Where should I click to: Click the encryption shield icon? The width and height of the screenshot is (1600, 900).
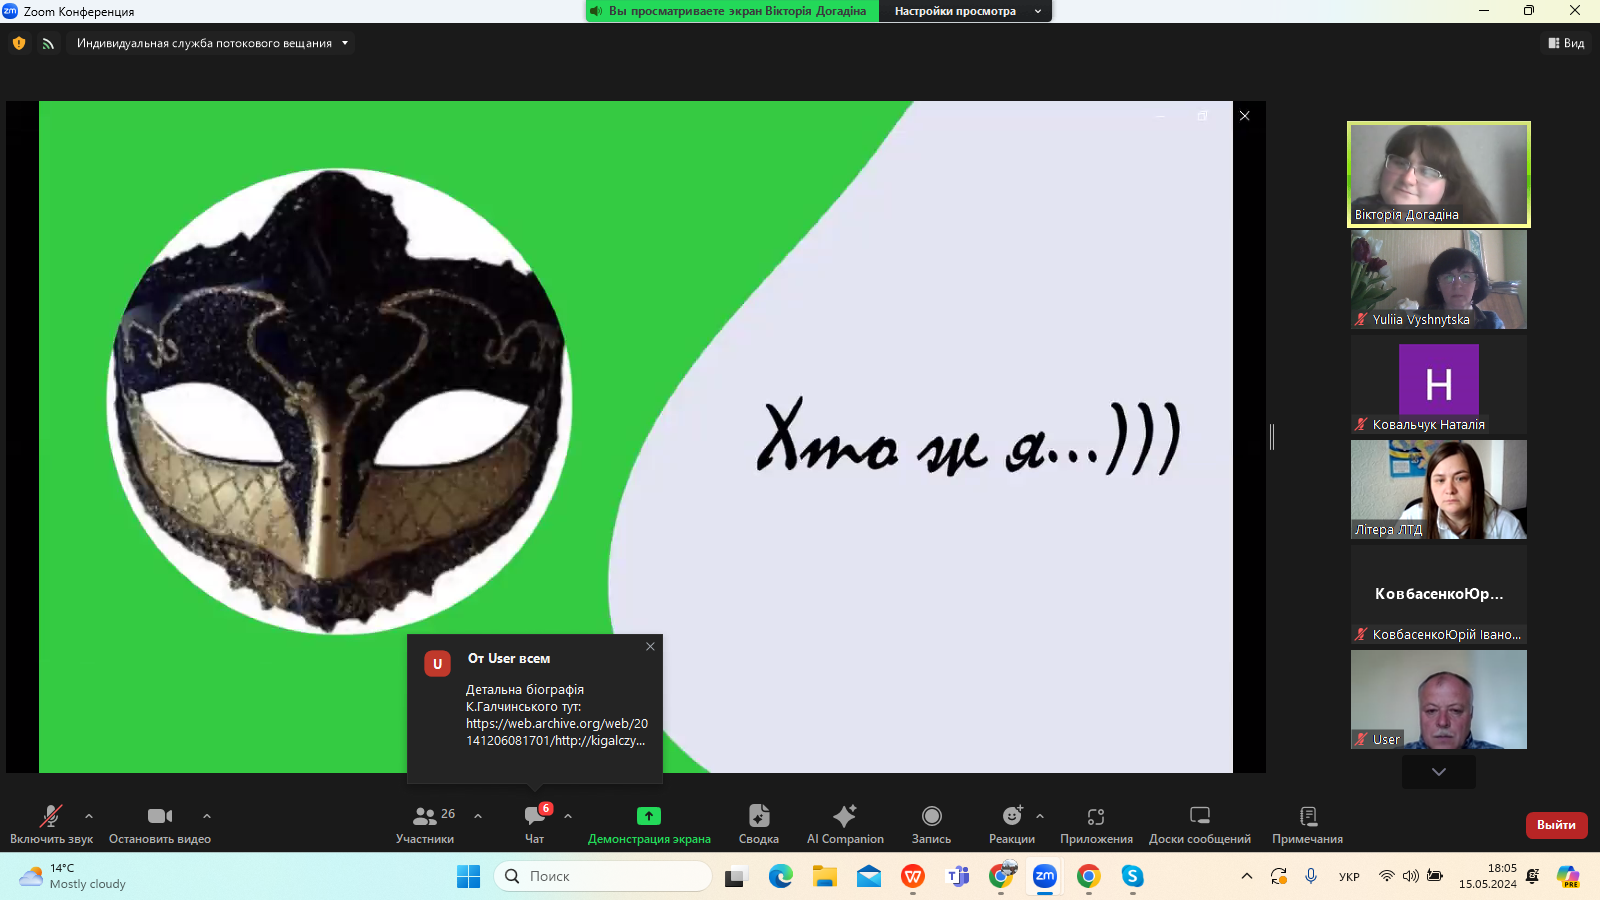click(19, 43)
